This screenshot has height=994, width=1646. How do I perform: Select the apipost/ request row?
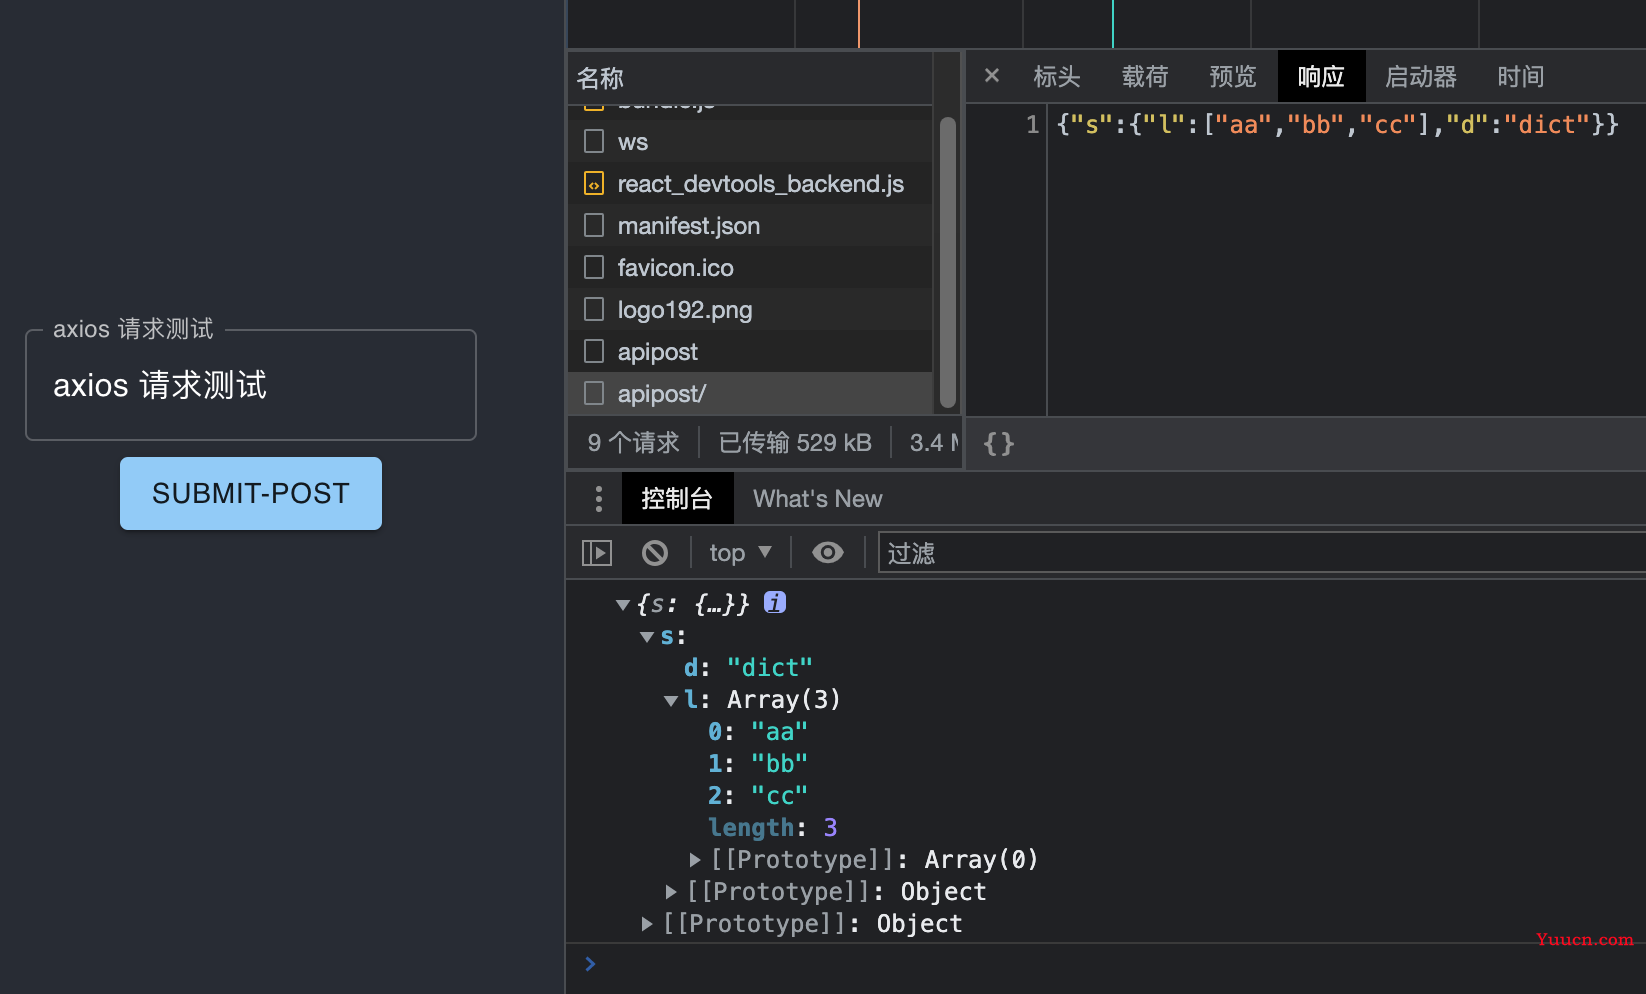click(x=750, y=394)
